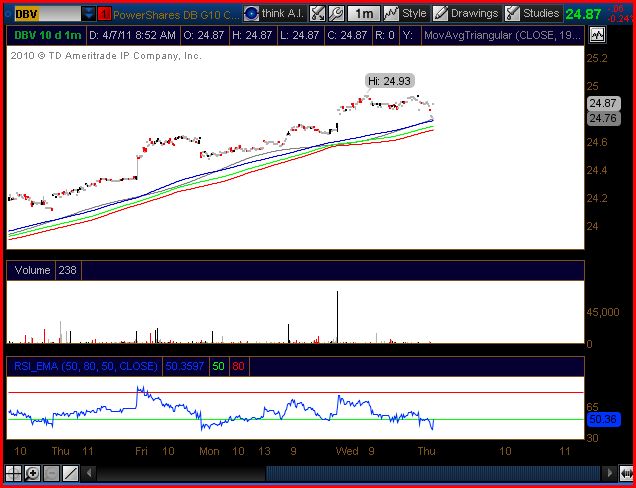Click the Studies flask icon
Screen dimensions: 636x488
point(512,14)
